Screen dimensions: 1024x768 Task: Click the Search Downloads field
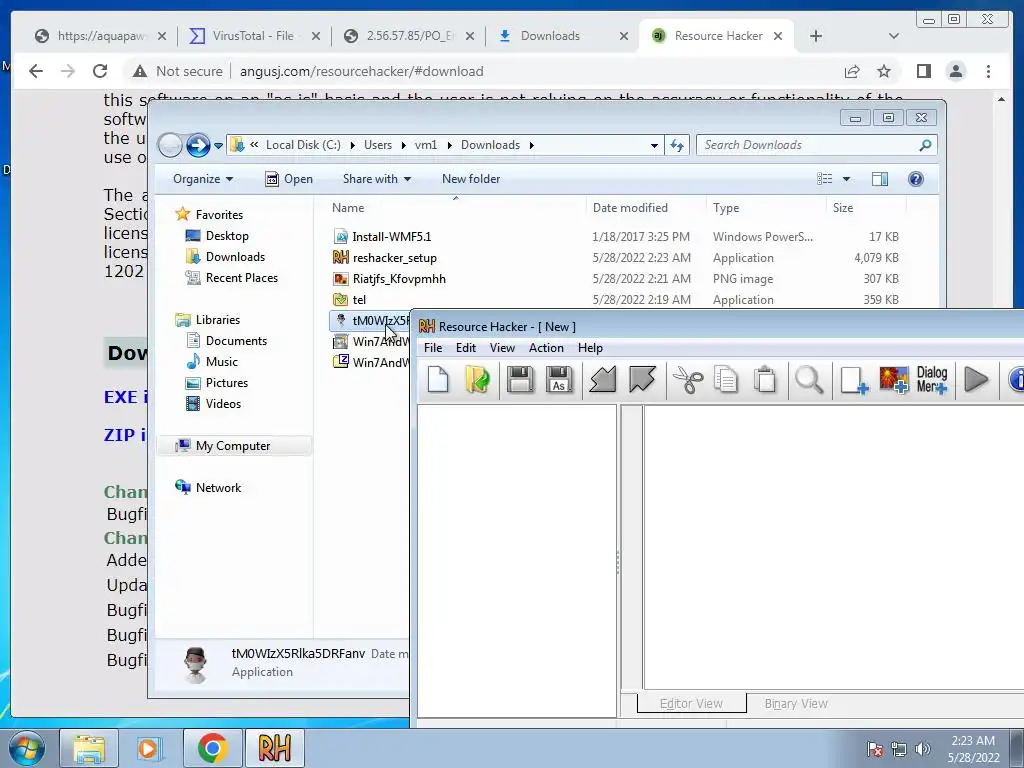click(816, 145)
